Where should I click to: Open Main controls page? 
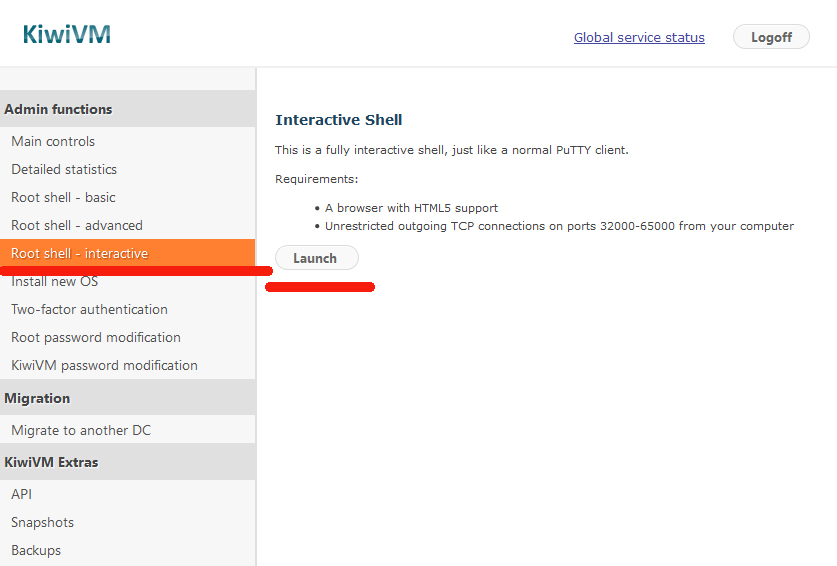point(53,141)
